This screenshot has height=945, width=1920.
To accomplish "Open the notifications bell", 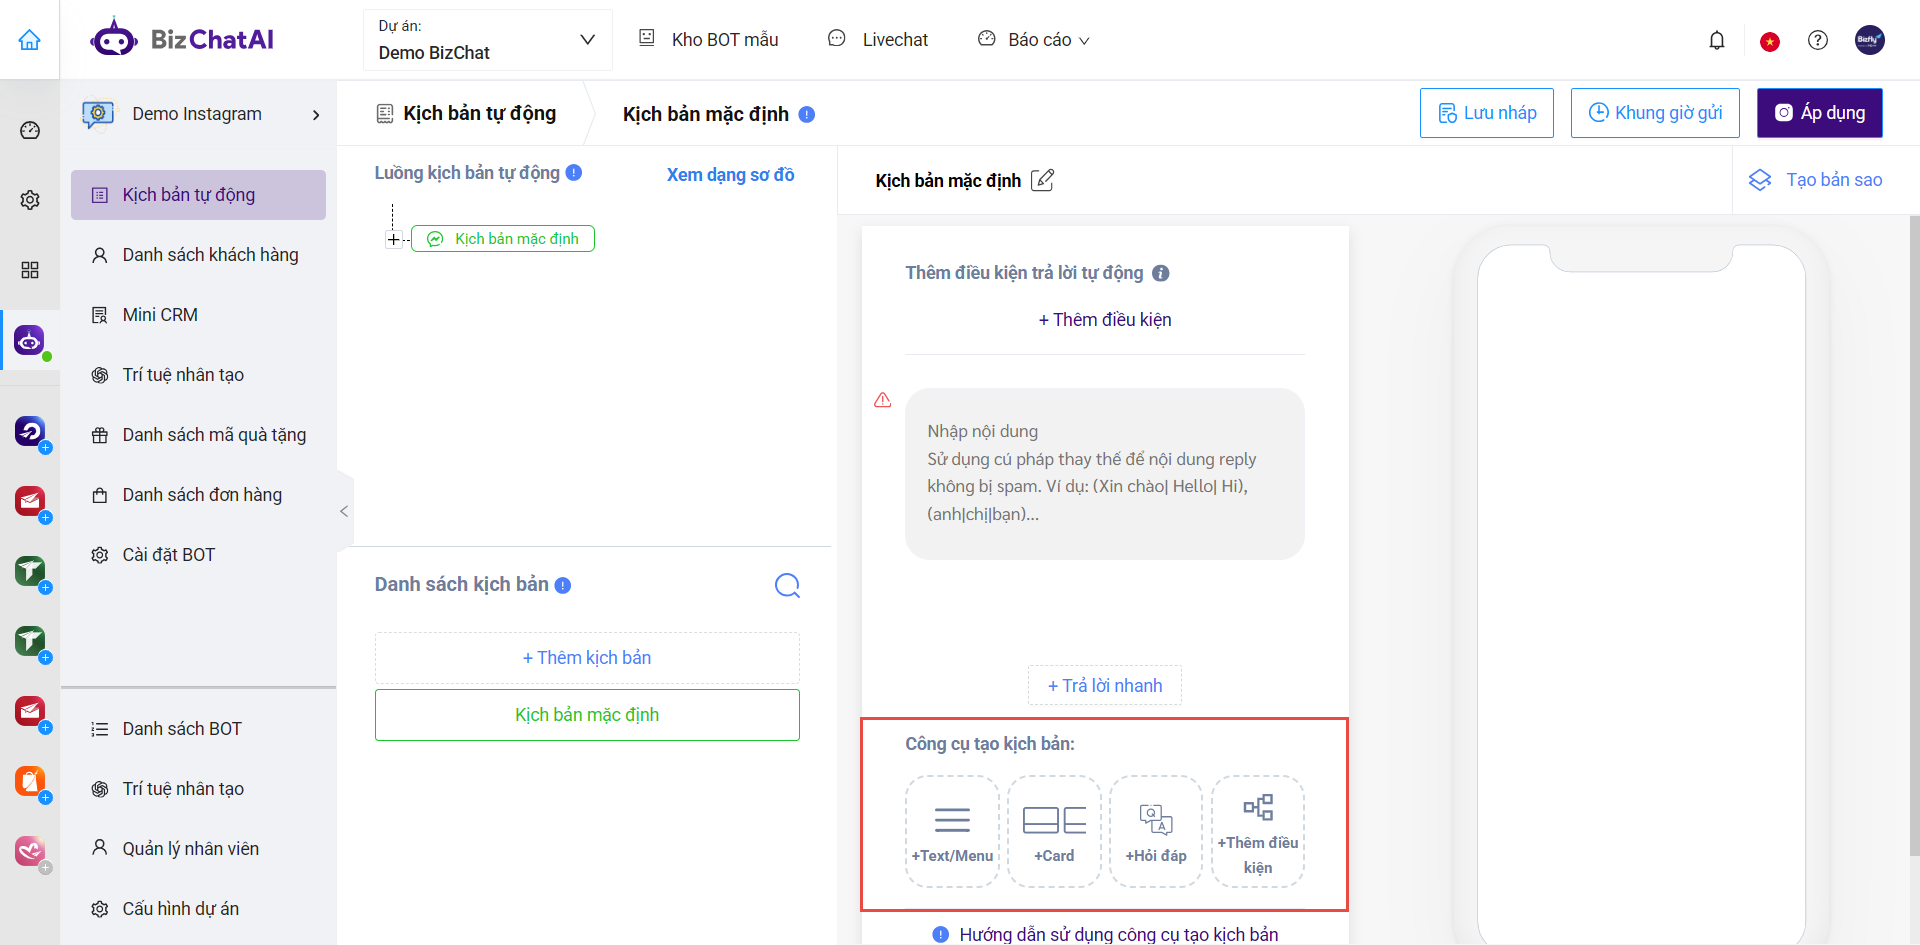I will coord(1717,40).
